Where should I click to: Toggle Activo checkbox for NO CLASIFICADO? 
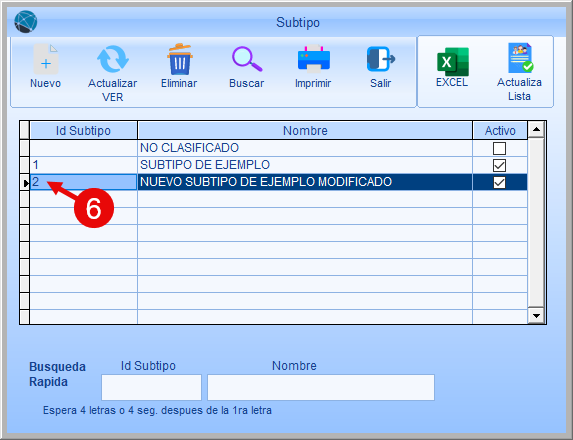pyautogui.click(x=499, y=148)
